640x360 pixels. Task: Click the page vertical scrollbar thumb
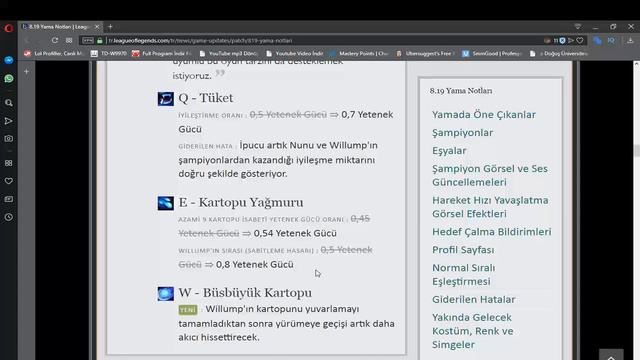click(x=637, y=151)
